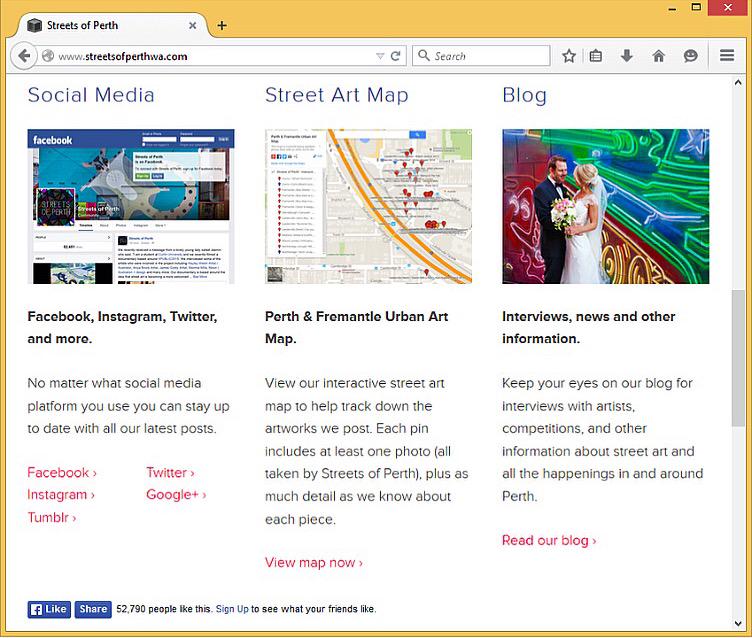This screenshot has width=752, height=638.
Task: Open the Facebook page screenshot thumbnail
Action: tap(131, 206)
